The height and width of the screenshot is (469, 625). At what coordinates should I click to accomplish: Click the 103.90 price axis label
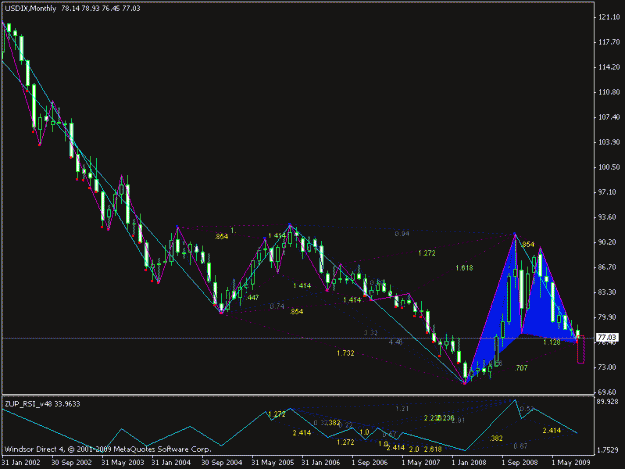coord(609,142)
